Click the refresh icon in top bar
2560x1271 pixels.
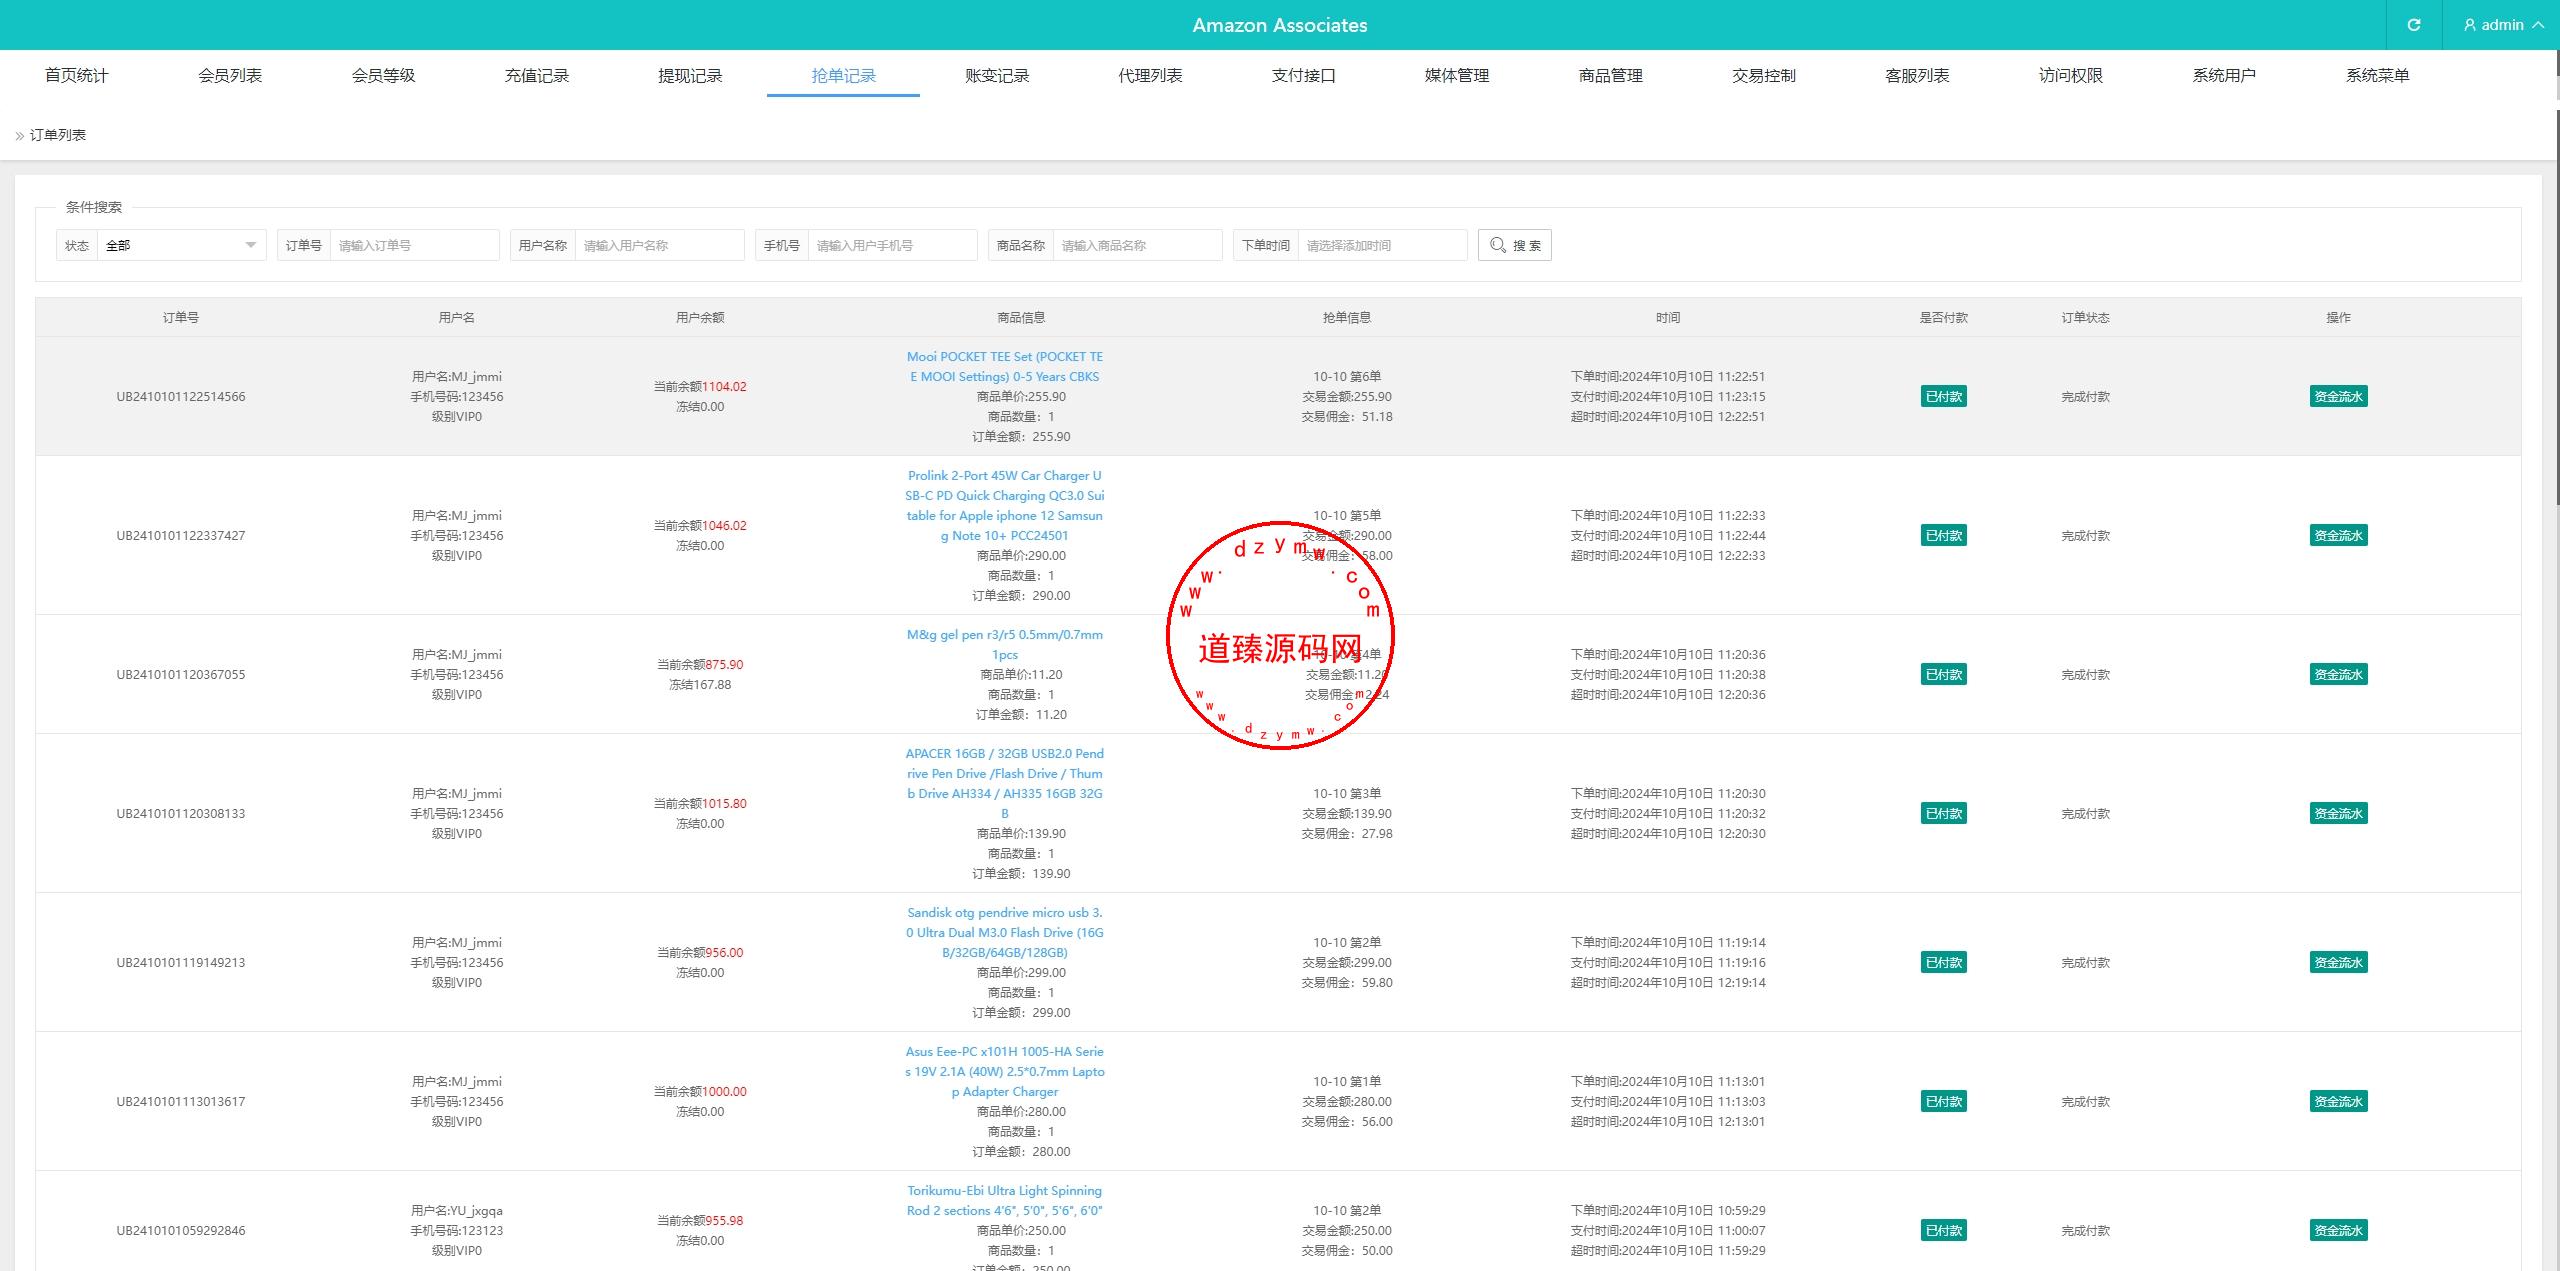coord(2413,25)
